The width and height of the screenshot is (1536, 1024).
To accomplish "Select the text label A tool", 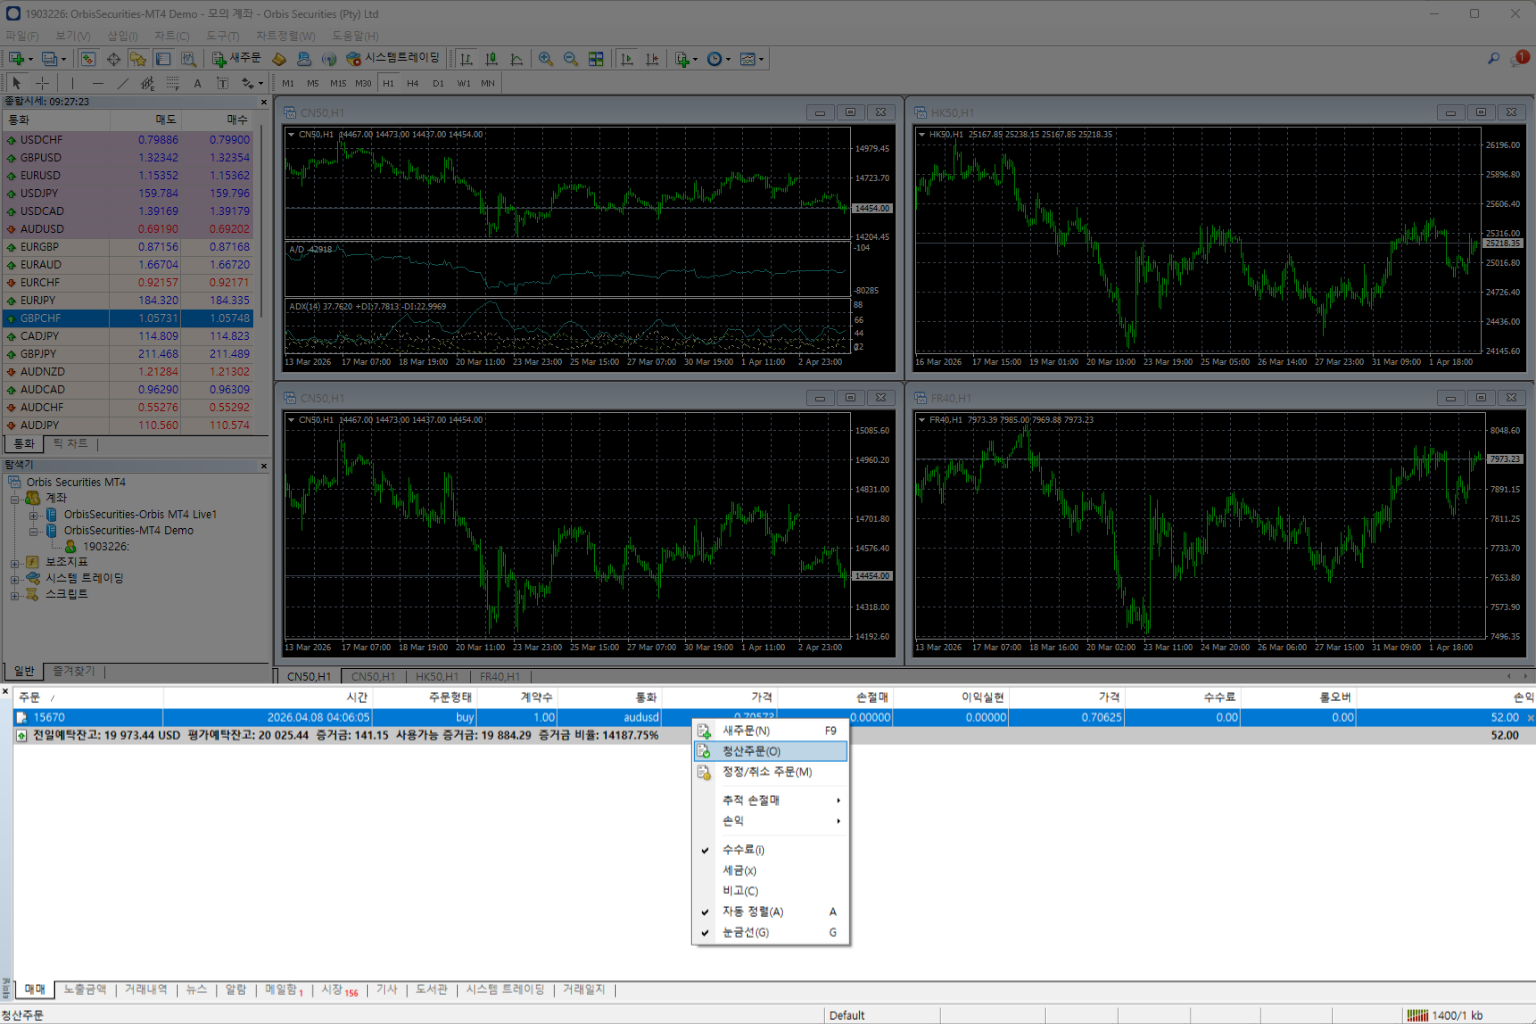I will tap(197, 83).
